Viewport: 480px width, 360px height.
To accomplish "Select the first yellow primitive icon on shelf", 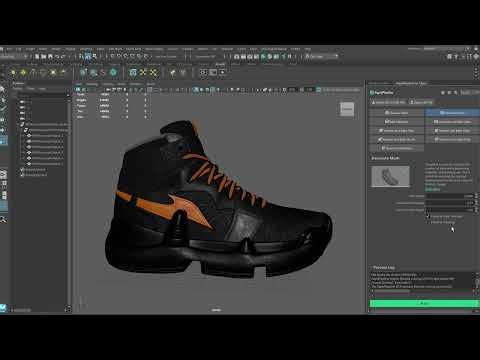I will pyautogui.click(x=13, y=72).
